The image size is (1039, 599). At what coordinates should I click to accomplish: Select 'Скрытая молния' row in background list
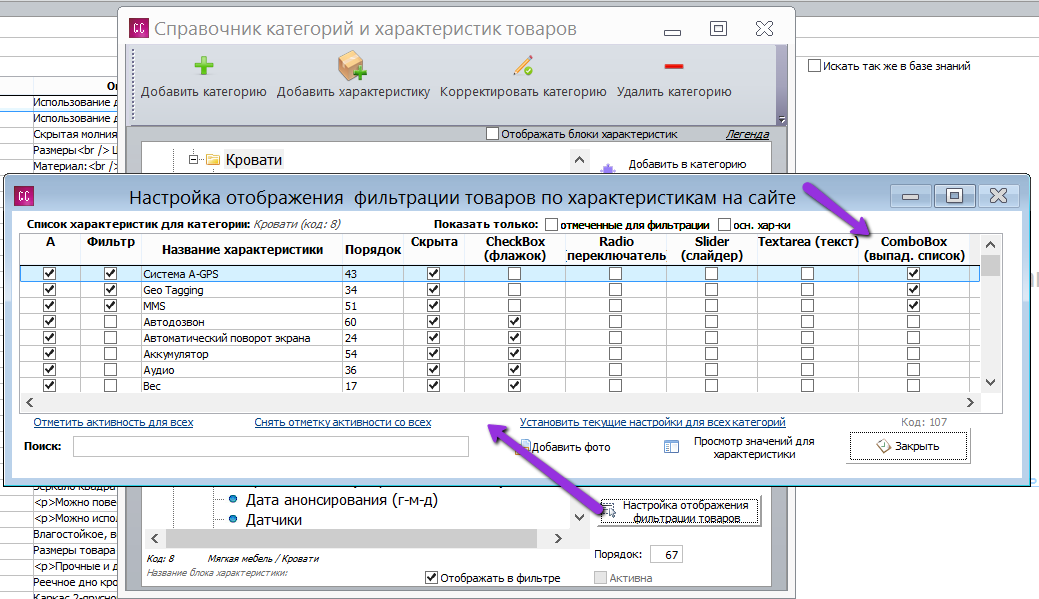point(75,134)
